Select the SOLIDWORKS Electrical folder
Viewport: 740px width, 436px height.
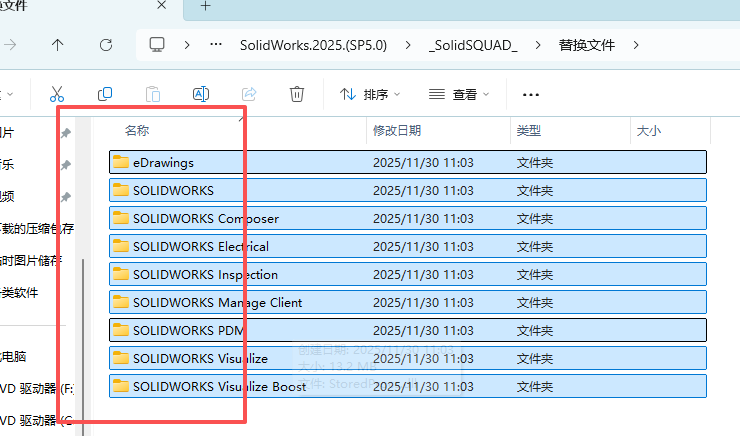(x=408, y=246)
